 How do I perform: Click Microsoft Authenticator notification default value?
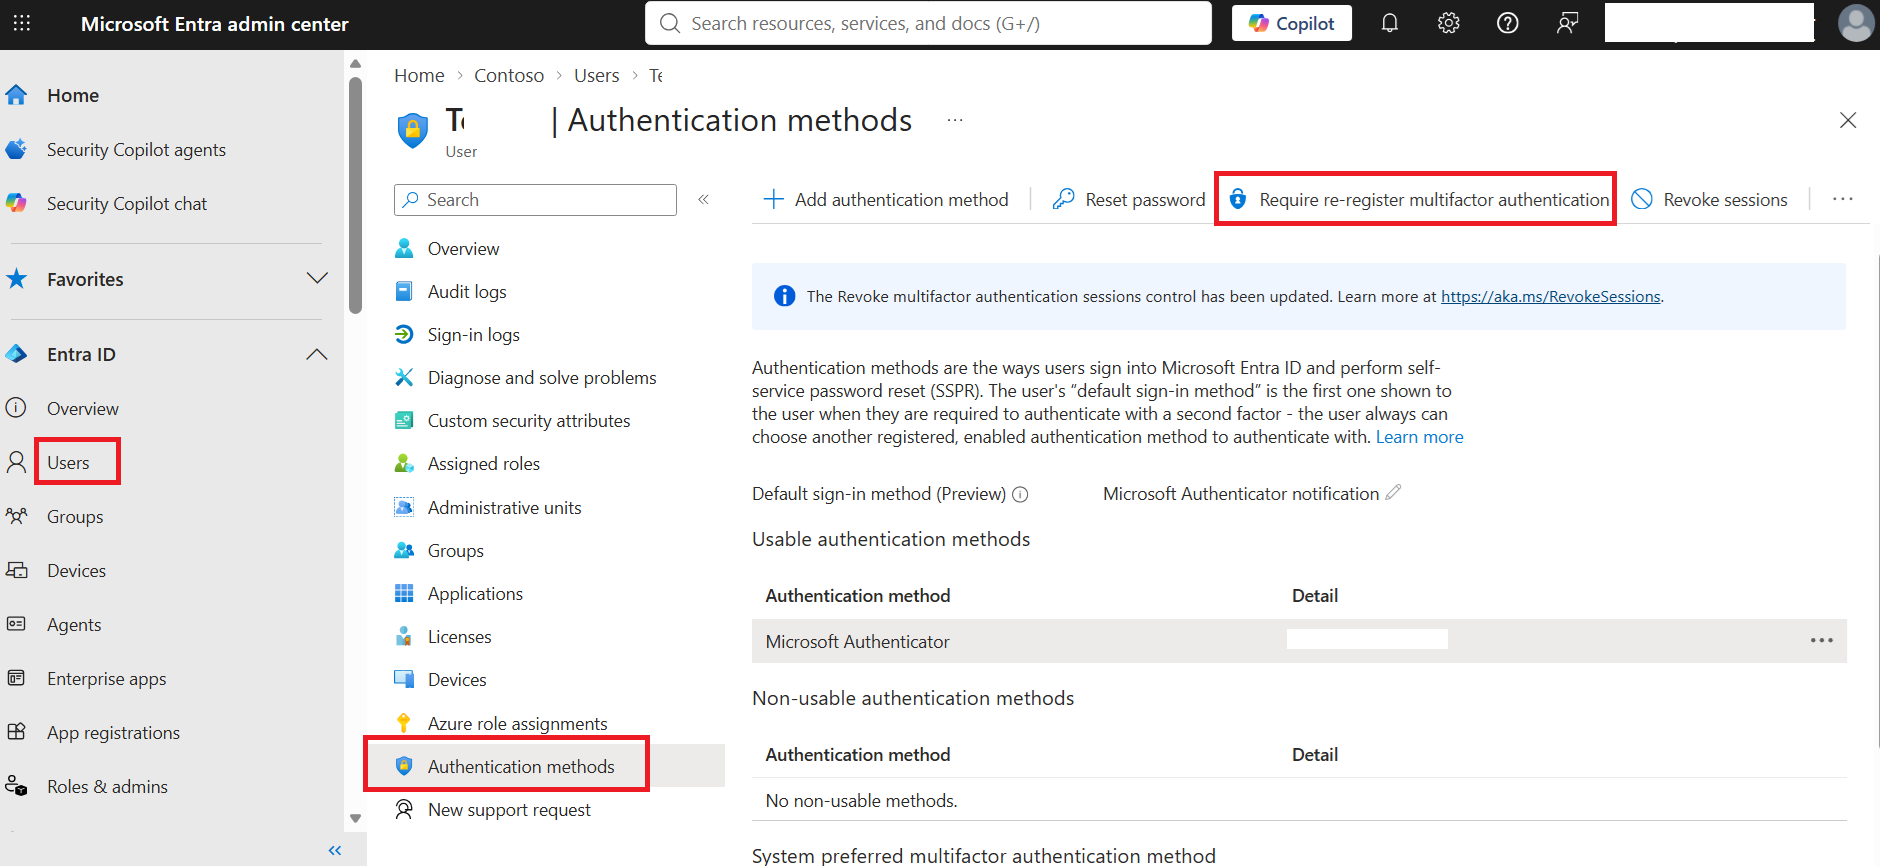tap(1240, 493)
